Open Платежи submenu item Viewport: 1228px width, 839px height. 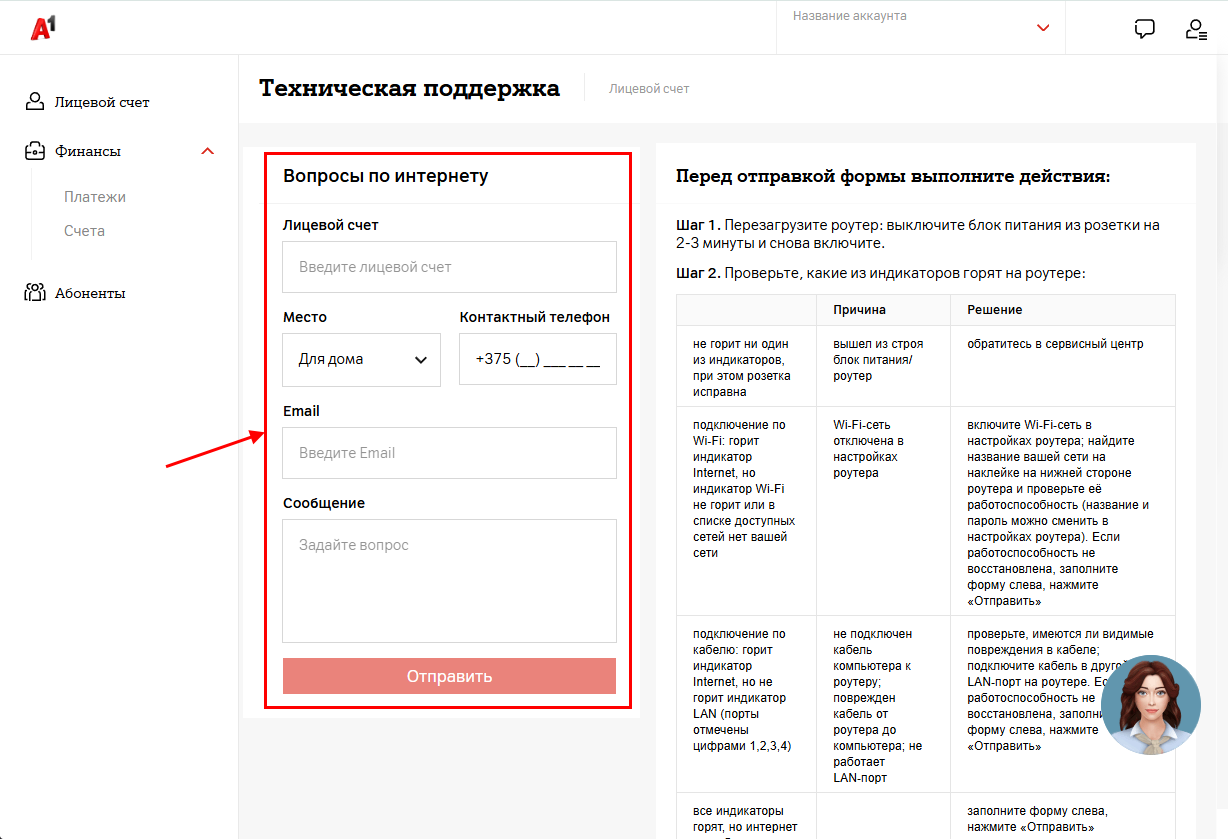click(x=95, y=197)
